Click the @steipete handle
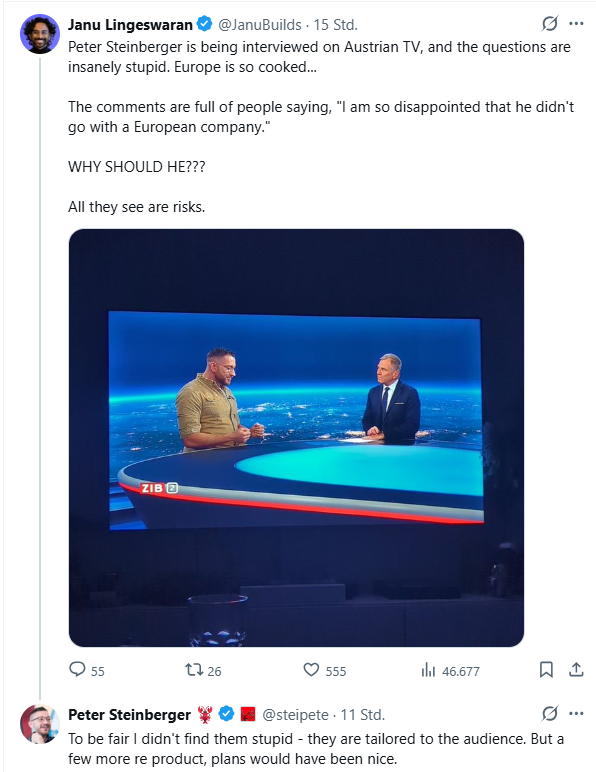The image size is (596, 772). pyautogui.click(x=295, y=714)
